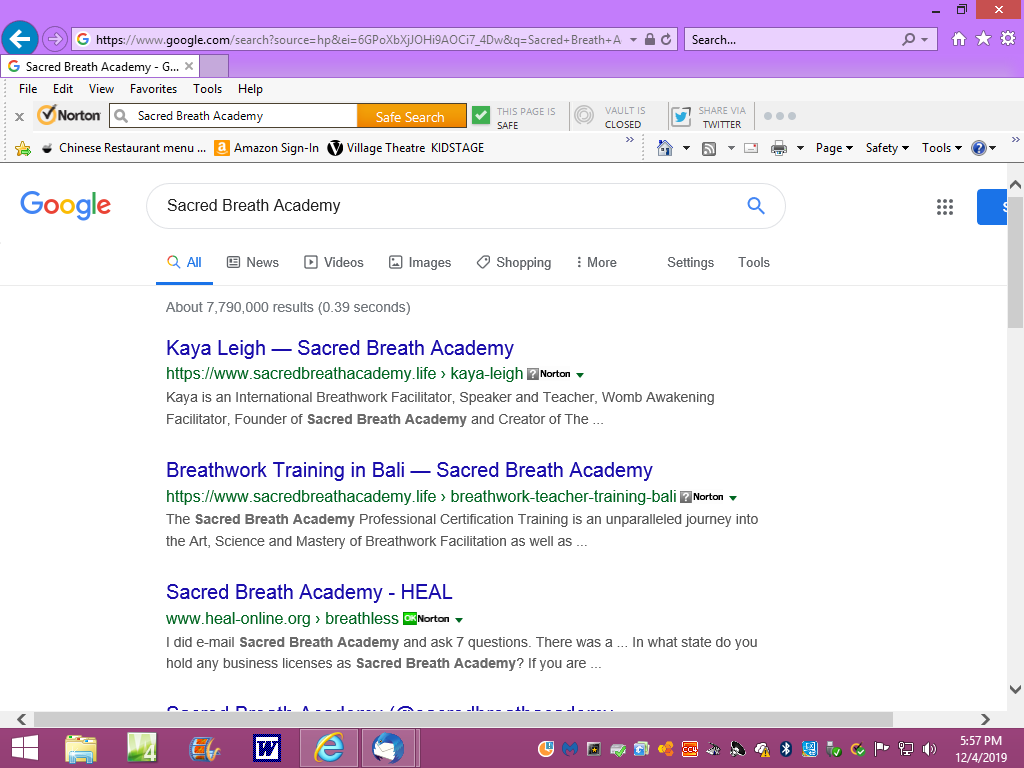Expand the green arrow next to kaya-leigh URL
The height and width of the screenshot is (768, 1024).
point(580,375)
